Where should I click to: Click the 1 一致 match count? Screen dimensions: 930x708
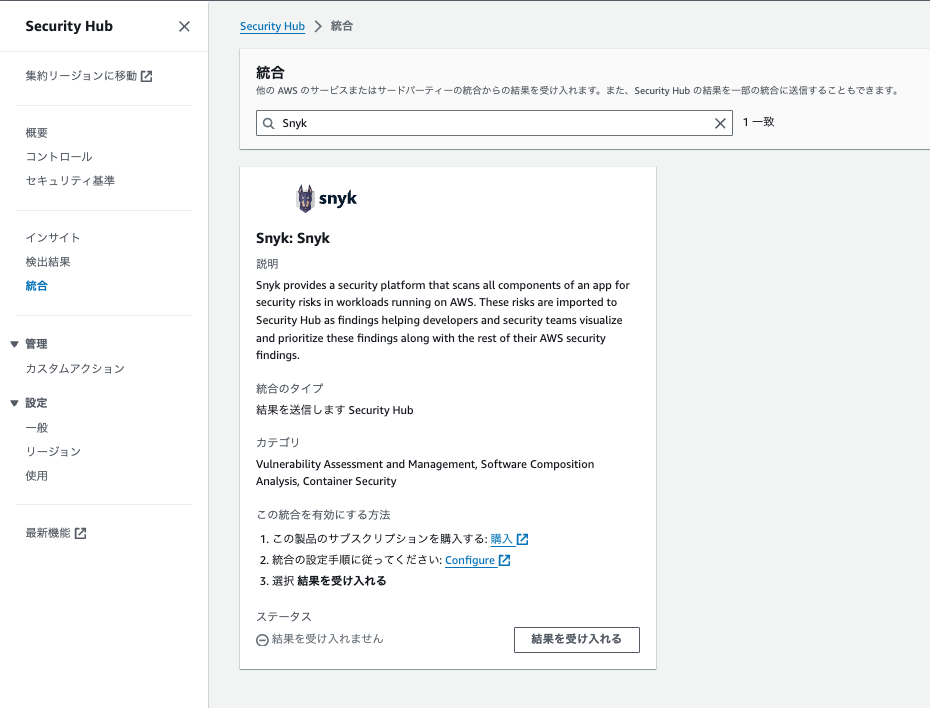click(759, 122)
